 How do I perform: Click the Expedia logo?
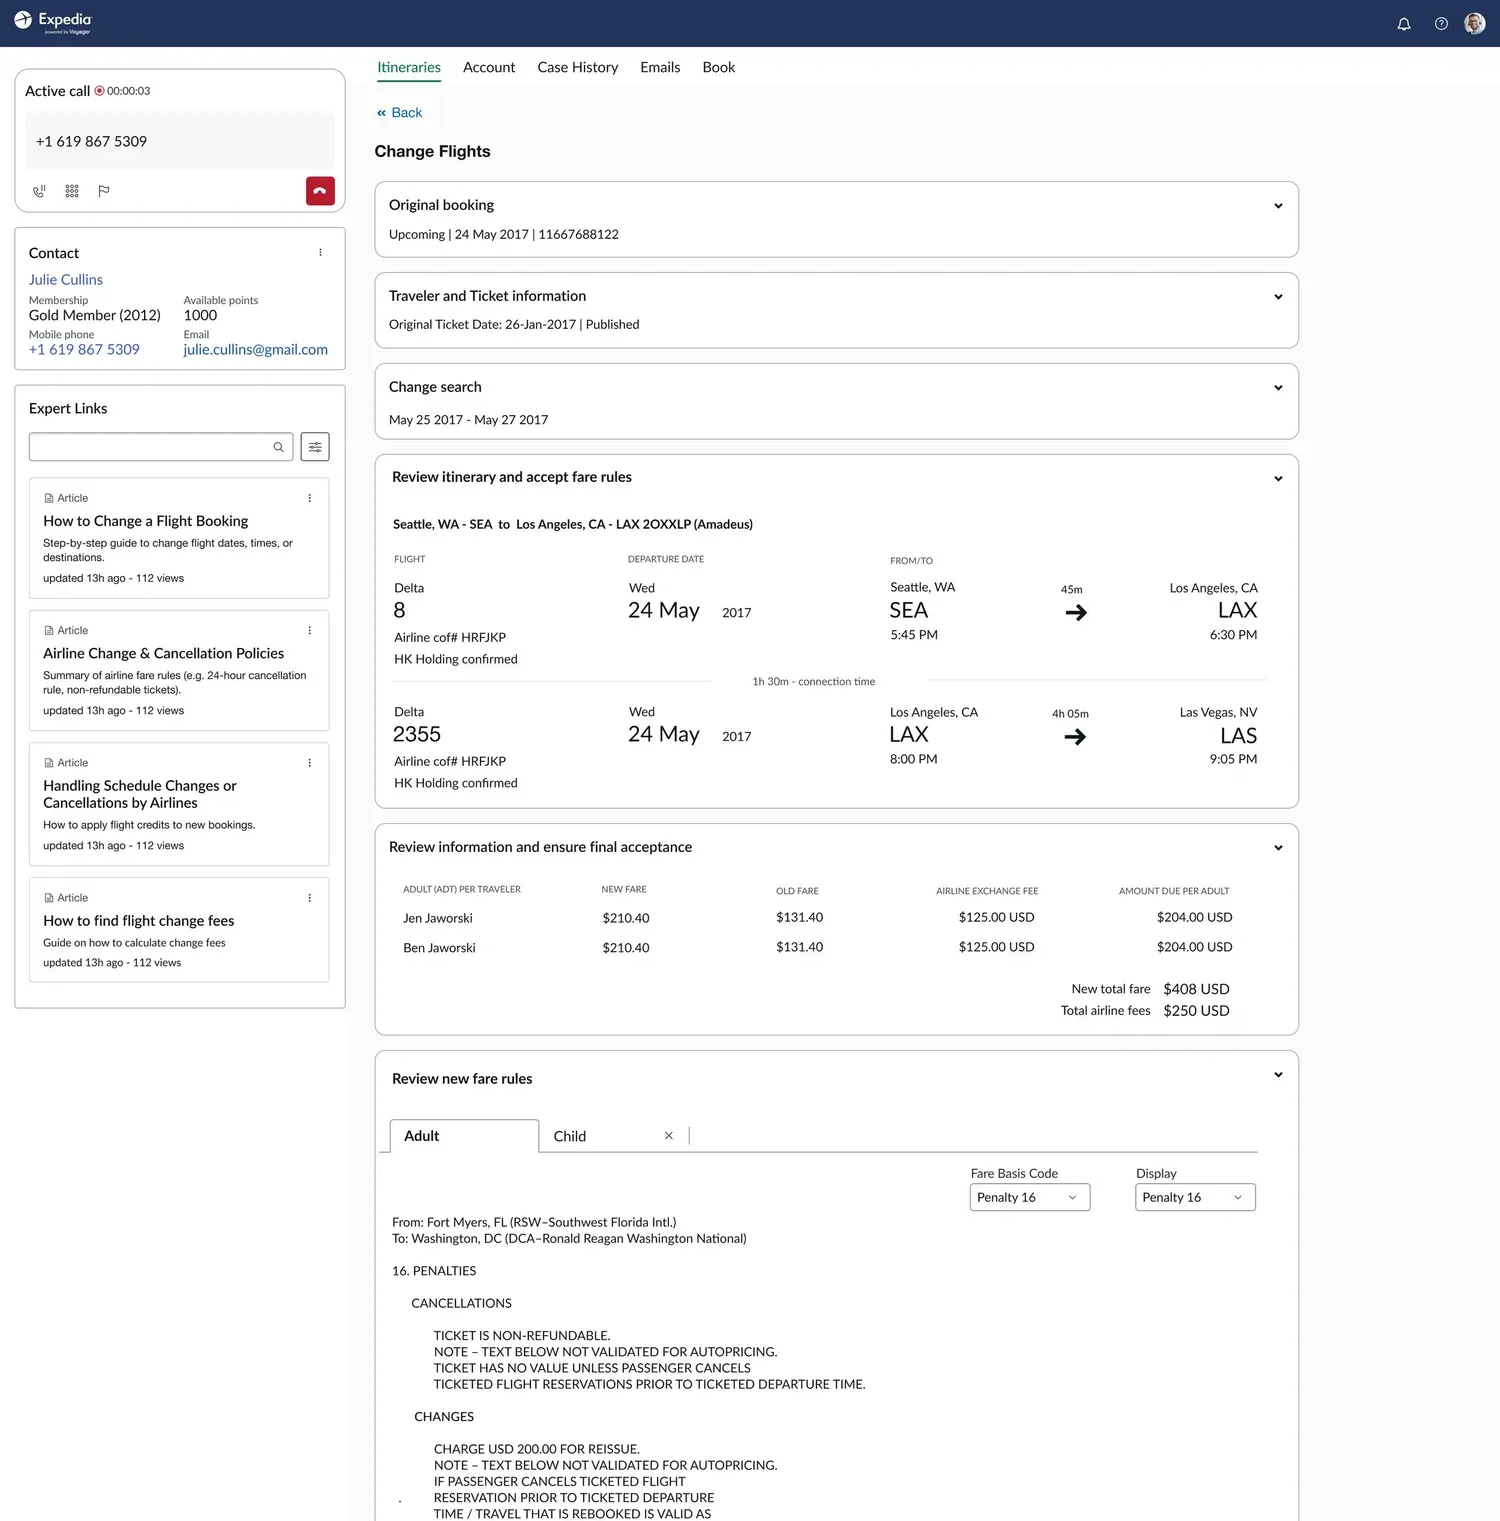[x=53, y=22]
